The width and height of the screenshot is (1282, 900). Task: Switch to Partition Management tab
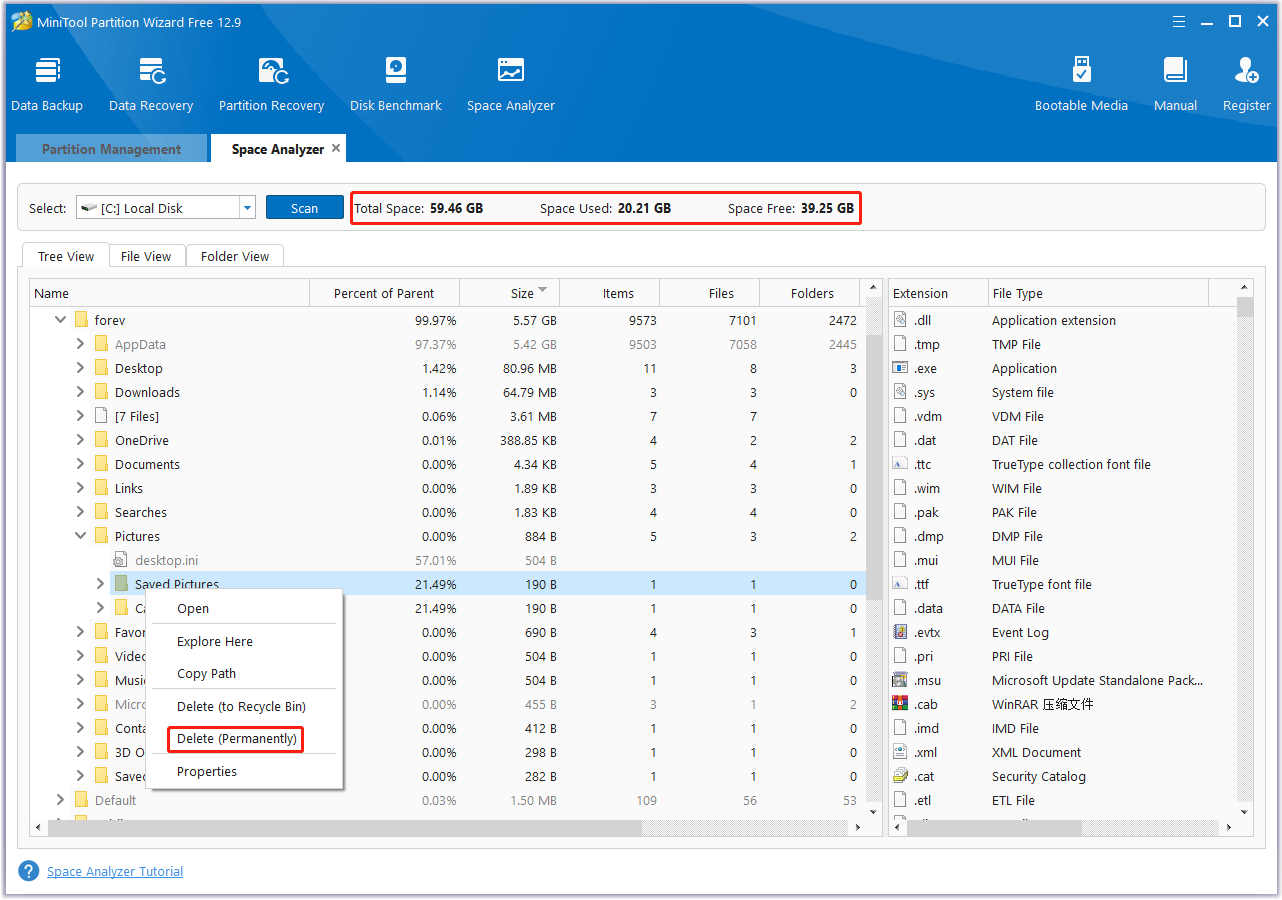pos(112,149)
